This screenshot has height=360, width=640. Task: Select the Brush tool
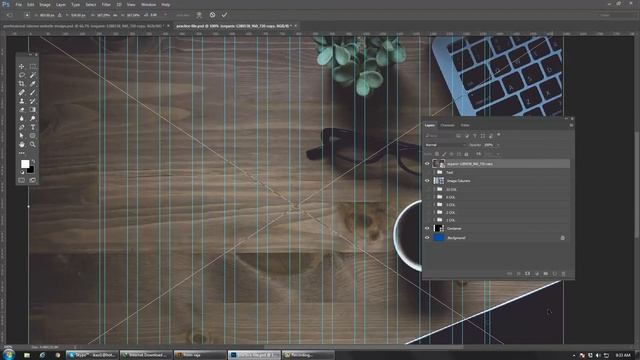pos(33,92)
